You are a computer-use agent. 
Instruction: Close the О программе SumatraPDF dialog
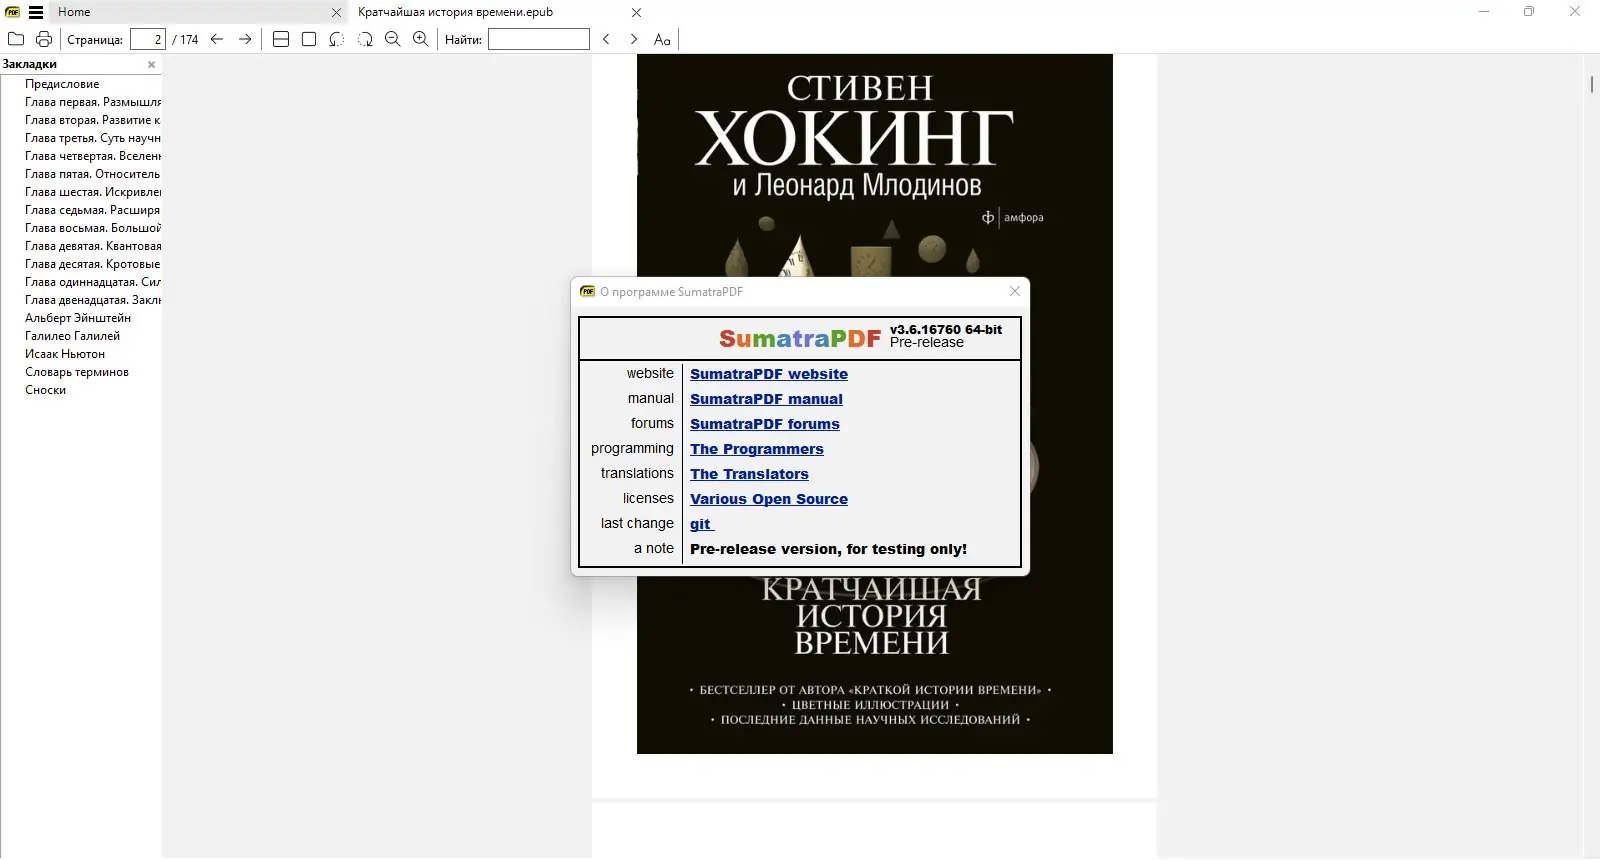point(1015,291)
